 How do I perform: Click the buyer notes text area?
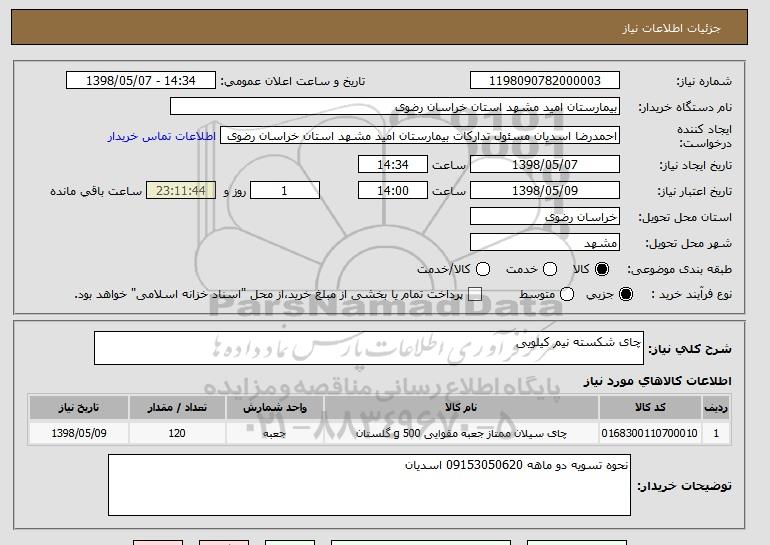(369, 485)
